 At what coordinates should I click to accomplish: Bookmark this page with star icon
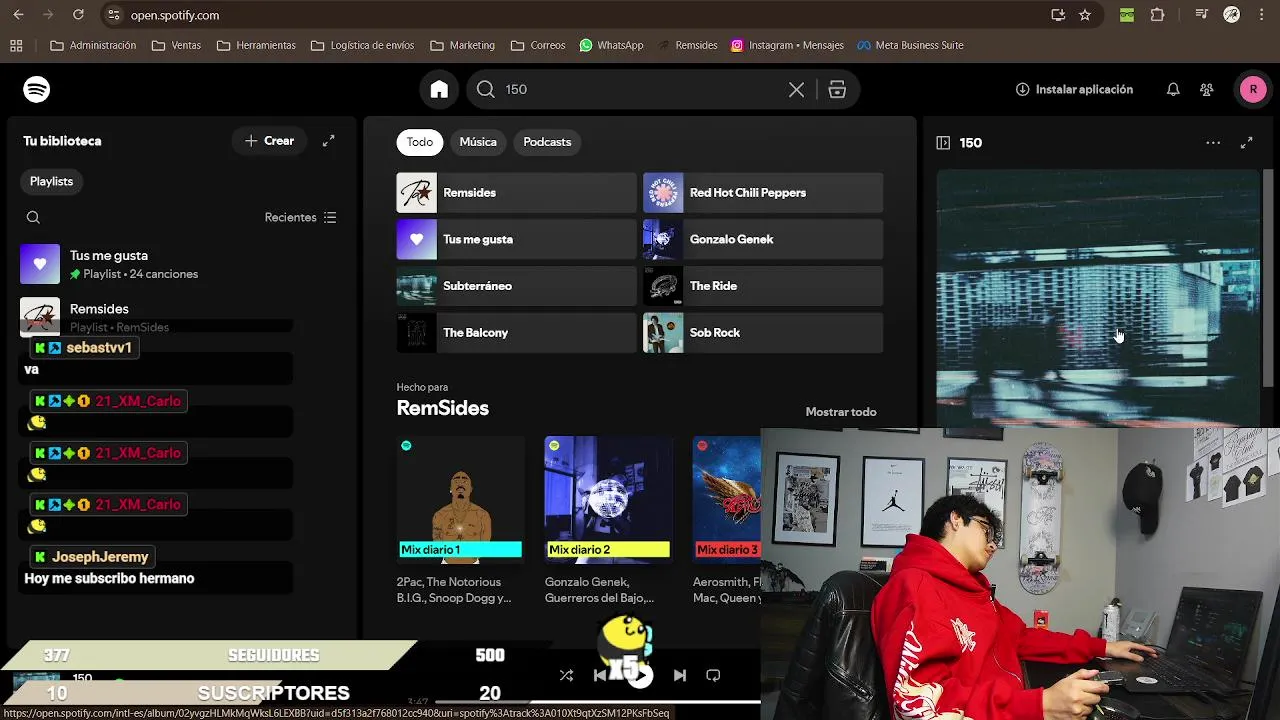(x=1085, y=15)
